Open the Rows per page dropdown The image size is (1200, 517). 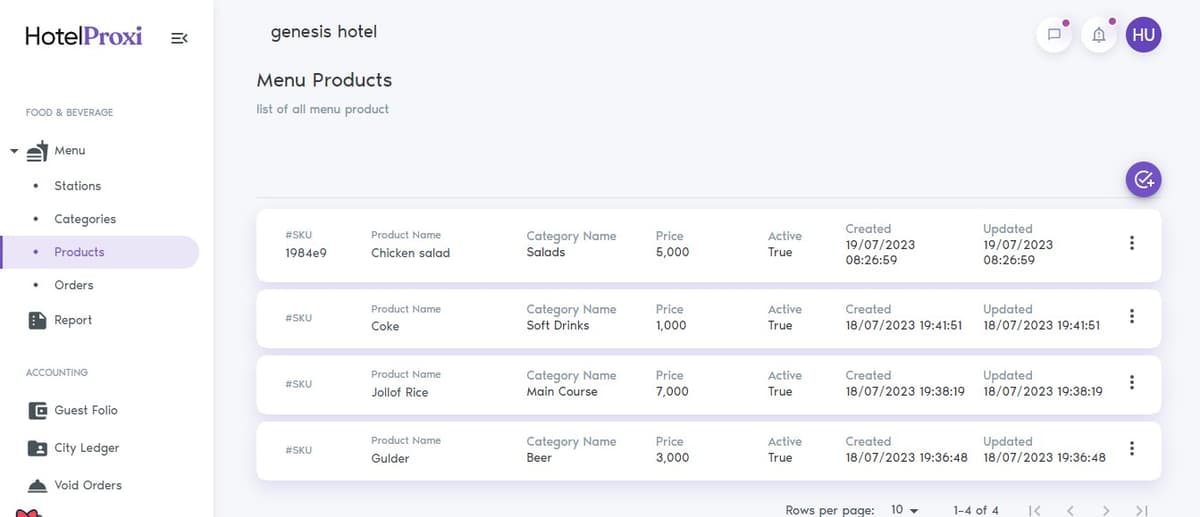click(x=904, y=510)
